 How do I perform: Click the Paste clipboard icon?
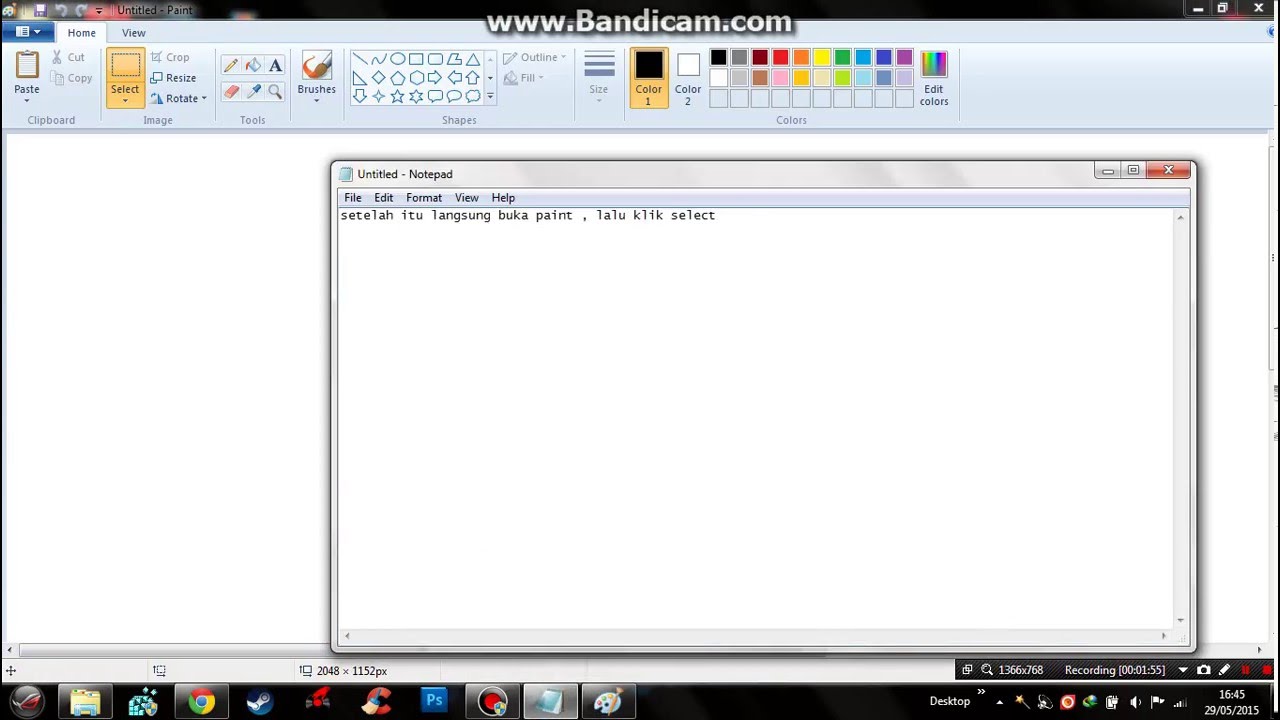pyautogui.click(x=27, y=65)
